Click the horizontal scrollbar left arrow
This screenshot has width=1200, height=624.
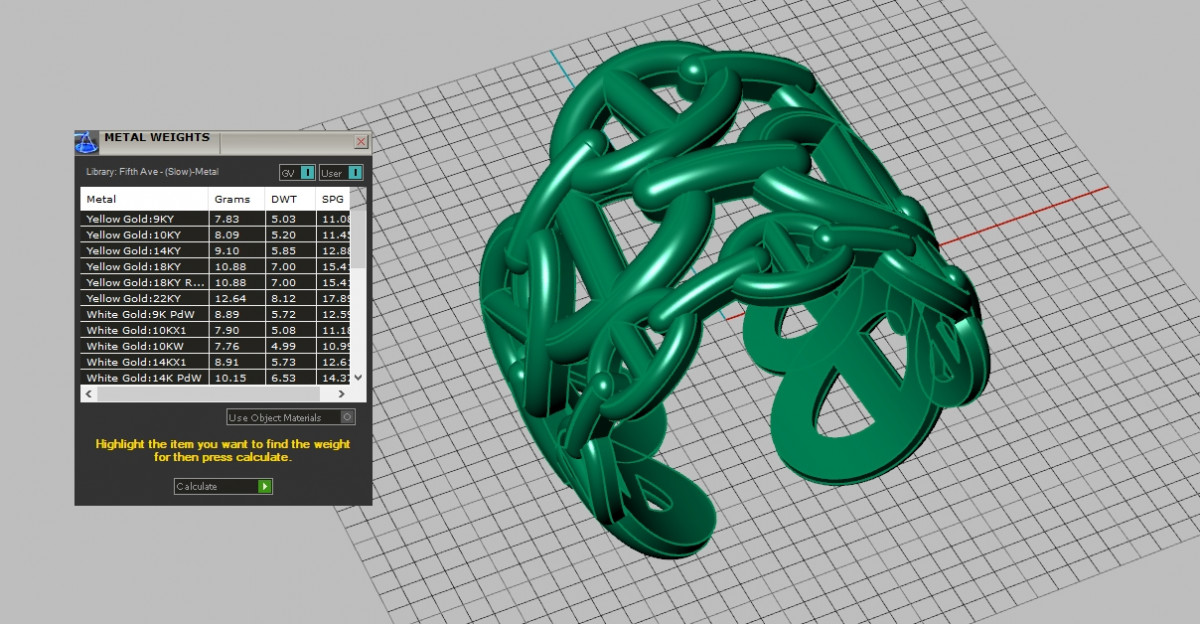coord(87,394)
